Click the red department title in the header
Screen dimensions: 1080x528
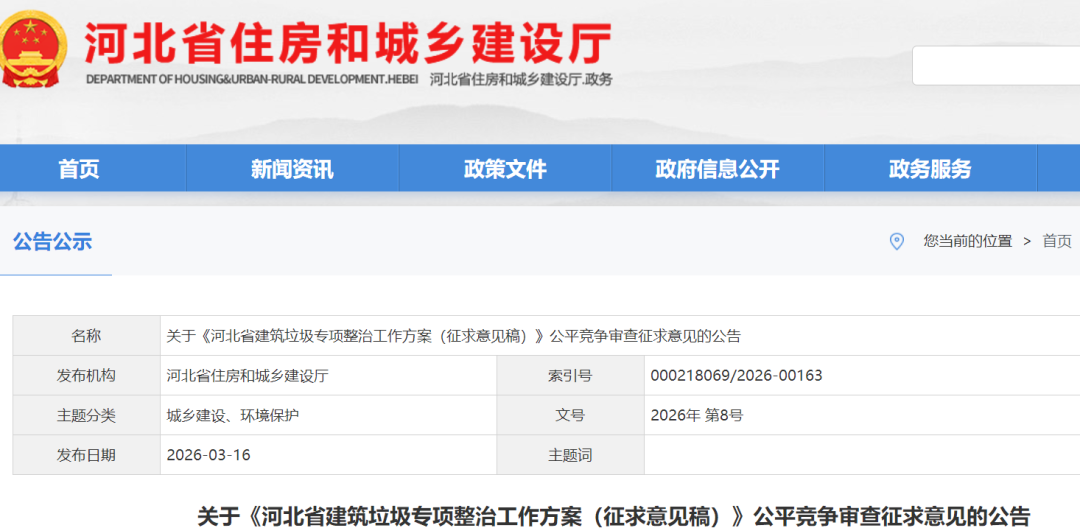[347, 41]
